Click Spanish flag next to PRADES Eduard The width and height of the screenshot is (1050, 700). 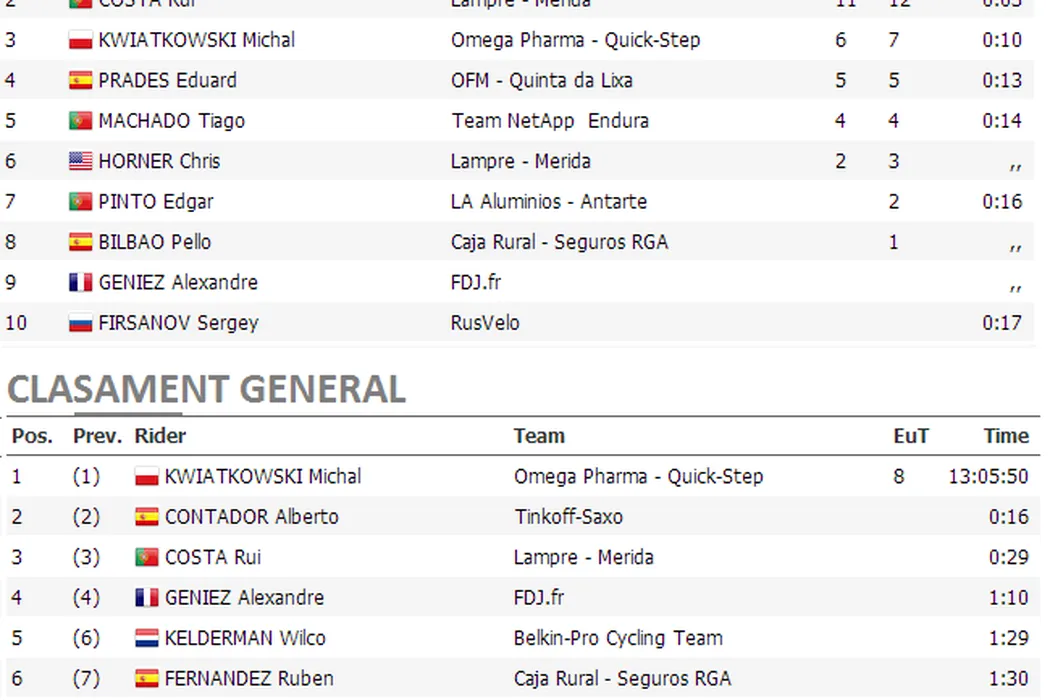click(80, 80)
